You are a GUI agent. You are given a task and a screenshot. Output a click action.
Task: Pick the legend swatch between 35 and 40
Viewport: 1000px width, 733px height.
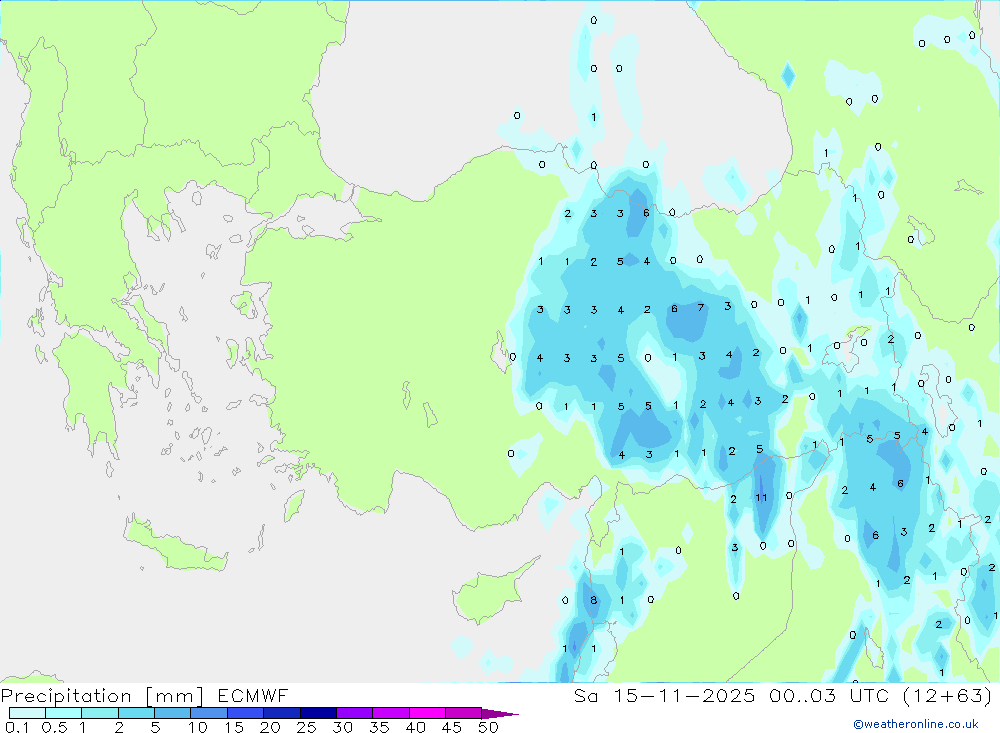pyautogui.click(x=391, y=713)
